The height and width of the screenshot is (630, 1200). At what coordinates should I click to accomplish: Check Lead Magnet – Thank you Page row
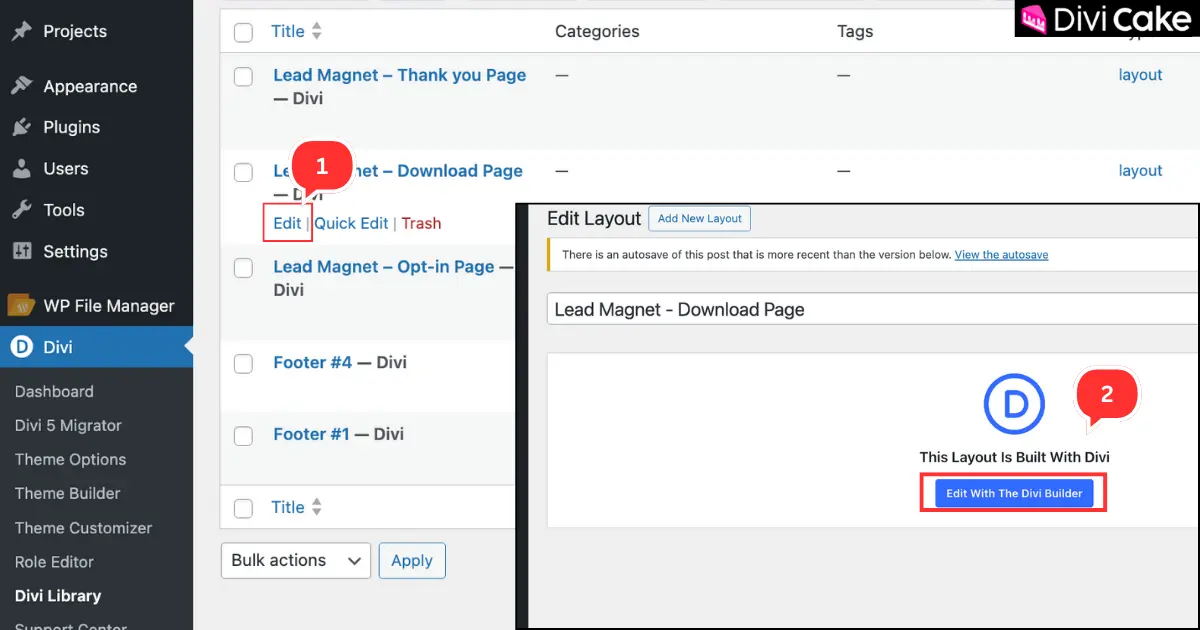pos(243,76)
